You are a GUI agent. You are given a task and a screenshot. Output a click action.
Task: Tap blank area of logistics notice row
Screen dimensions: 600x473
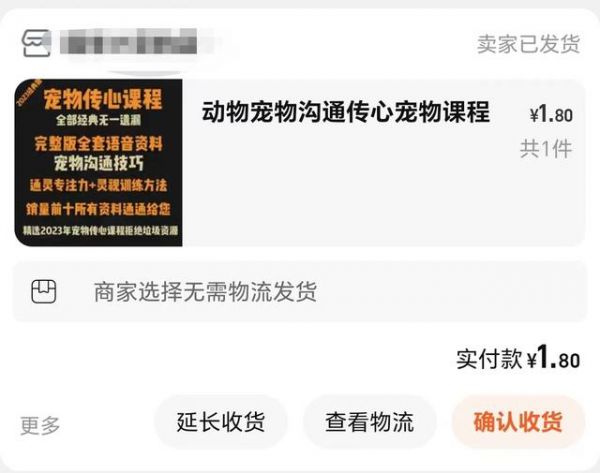click(x=452, y=292)
